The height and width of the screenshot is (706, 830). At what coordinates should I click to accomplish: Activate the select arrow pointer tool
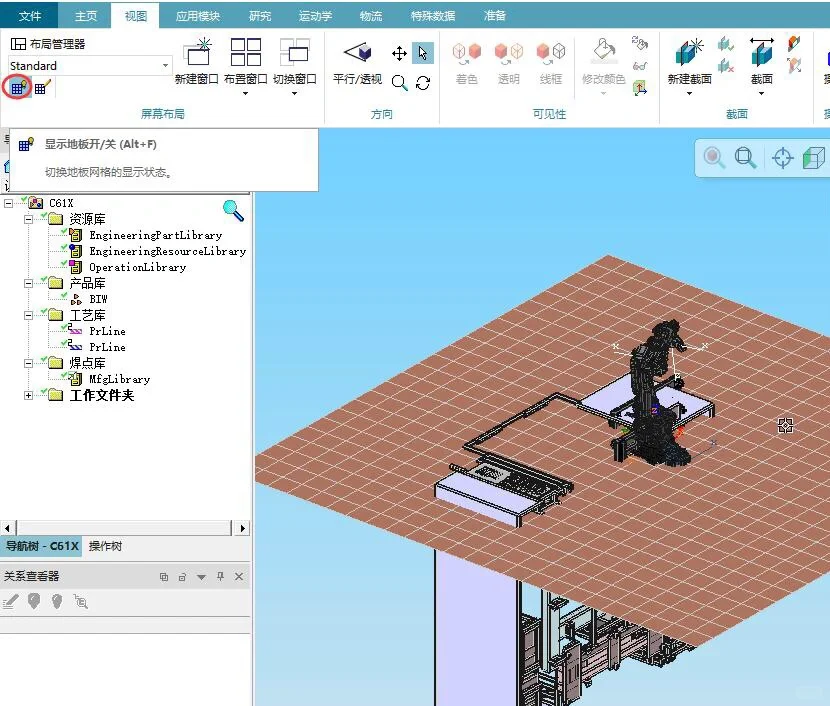point(422,53)
